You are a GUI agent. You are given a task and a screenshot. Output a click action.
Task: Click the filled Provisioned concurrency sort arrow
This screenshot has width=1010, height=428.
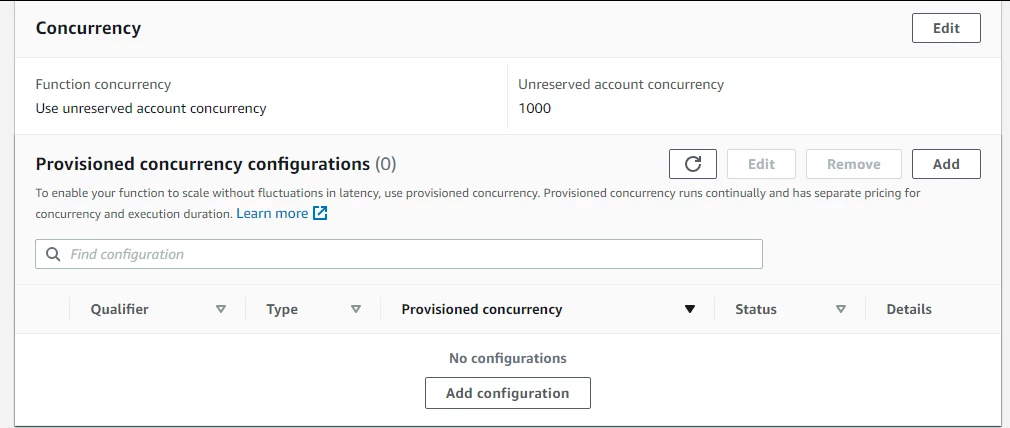689,309
